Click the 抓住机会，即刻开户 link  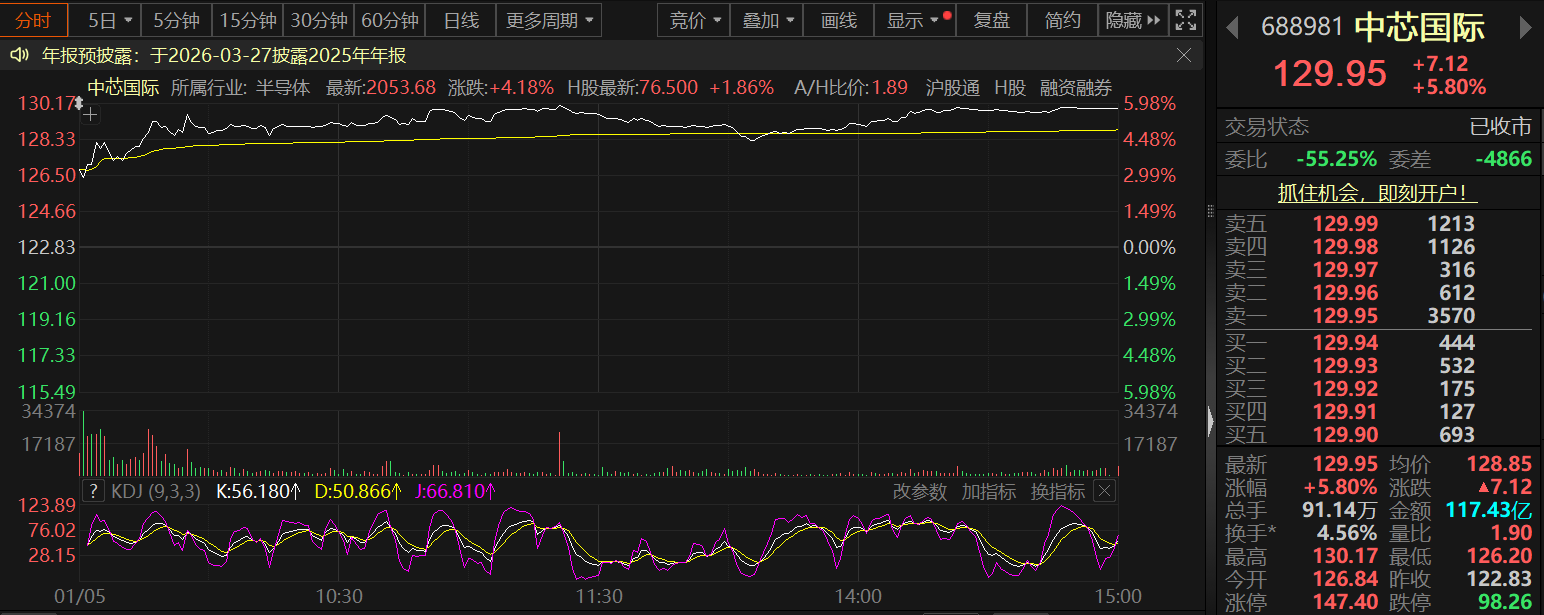click(1378, 193)
